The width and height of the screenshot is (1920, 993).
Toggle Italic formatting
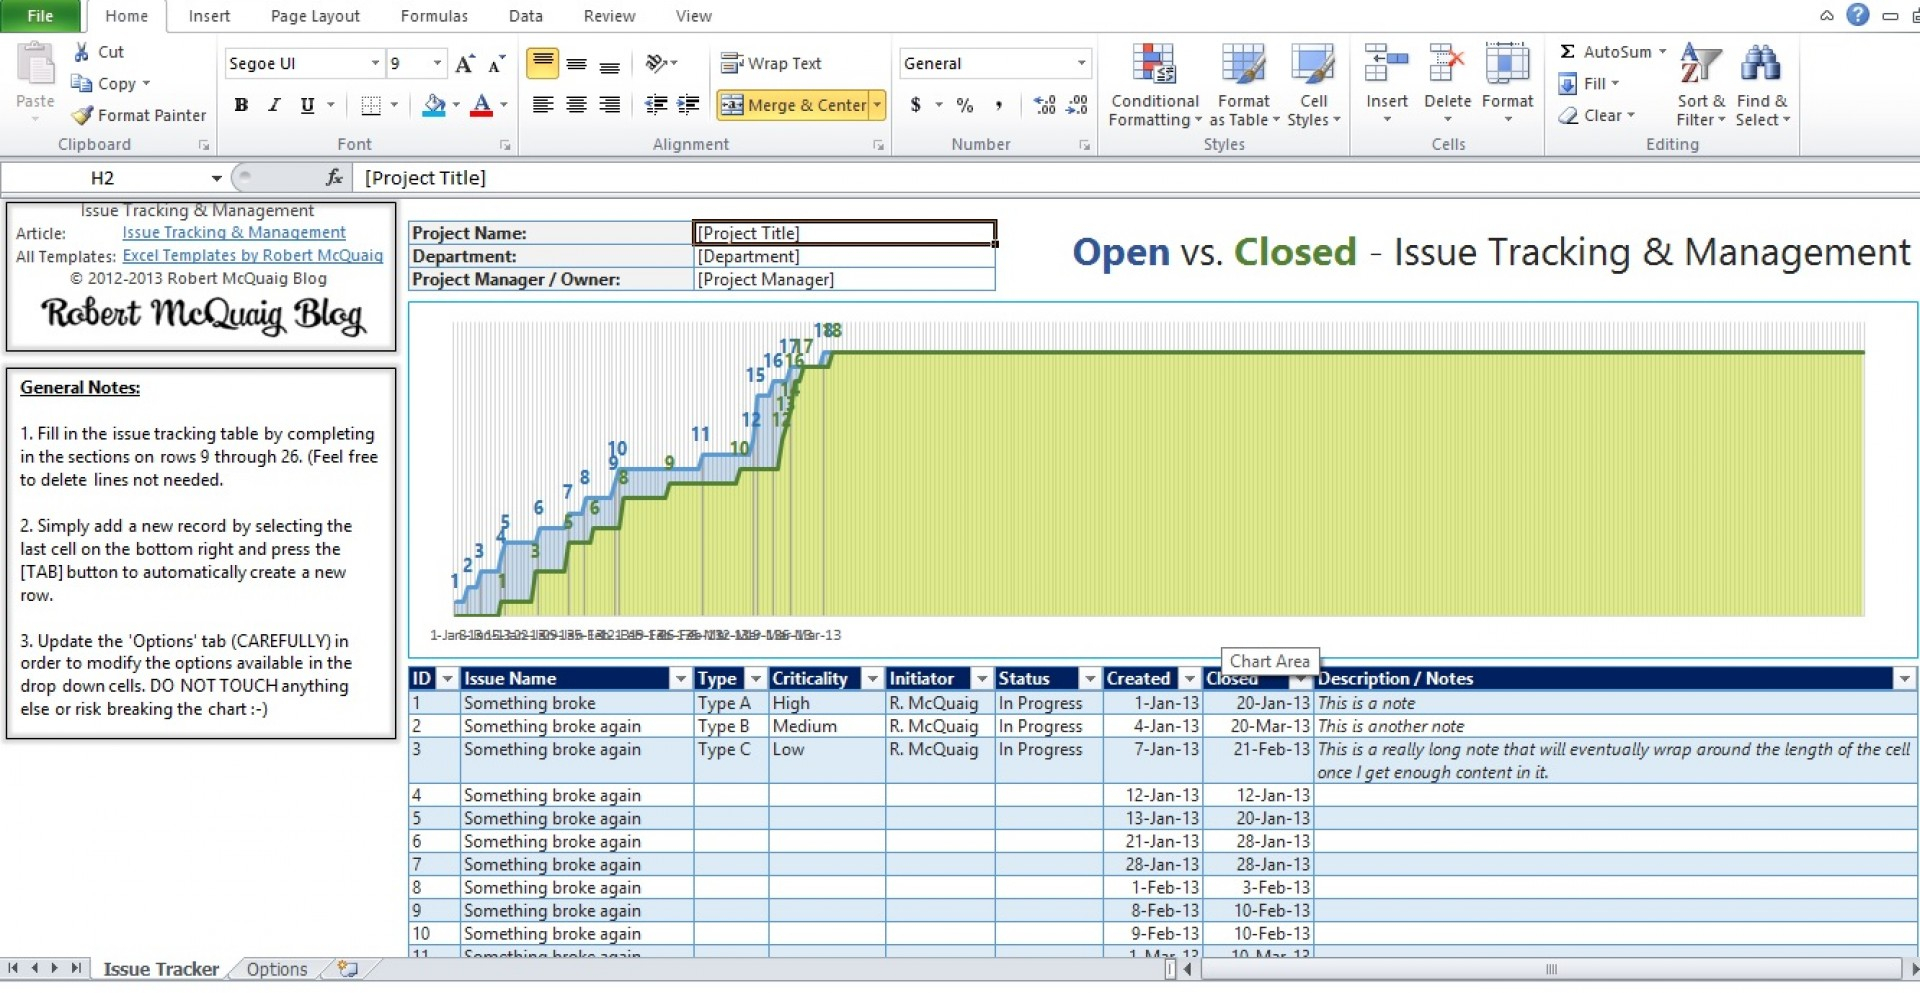(x=274, y=105)
